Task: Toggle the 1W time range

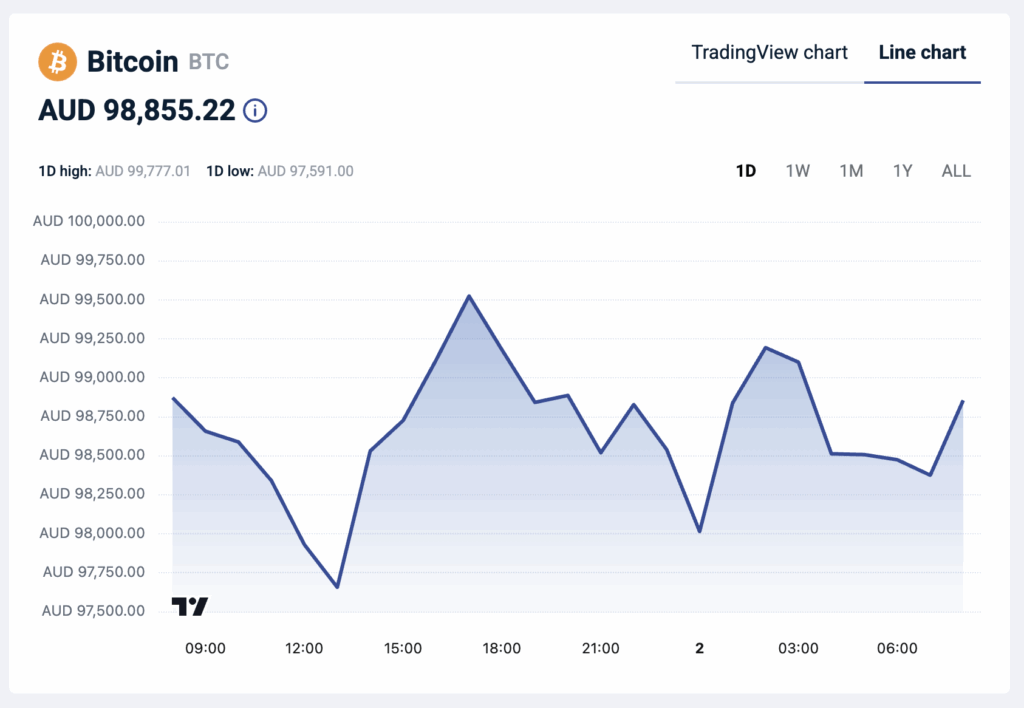Action: [797, 170]
